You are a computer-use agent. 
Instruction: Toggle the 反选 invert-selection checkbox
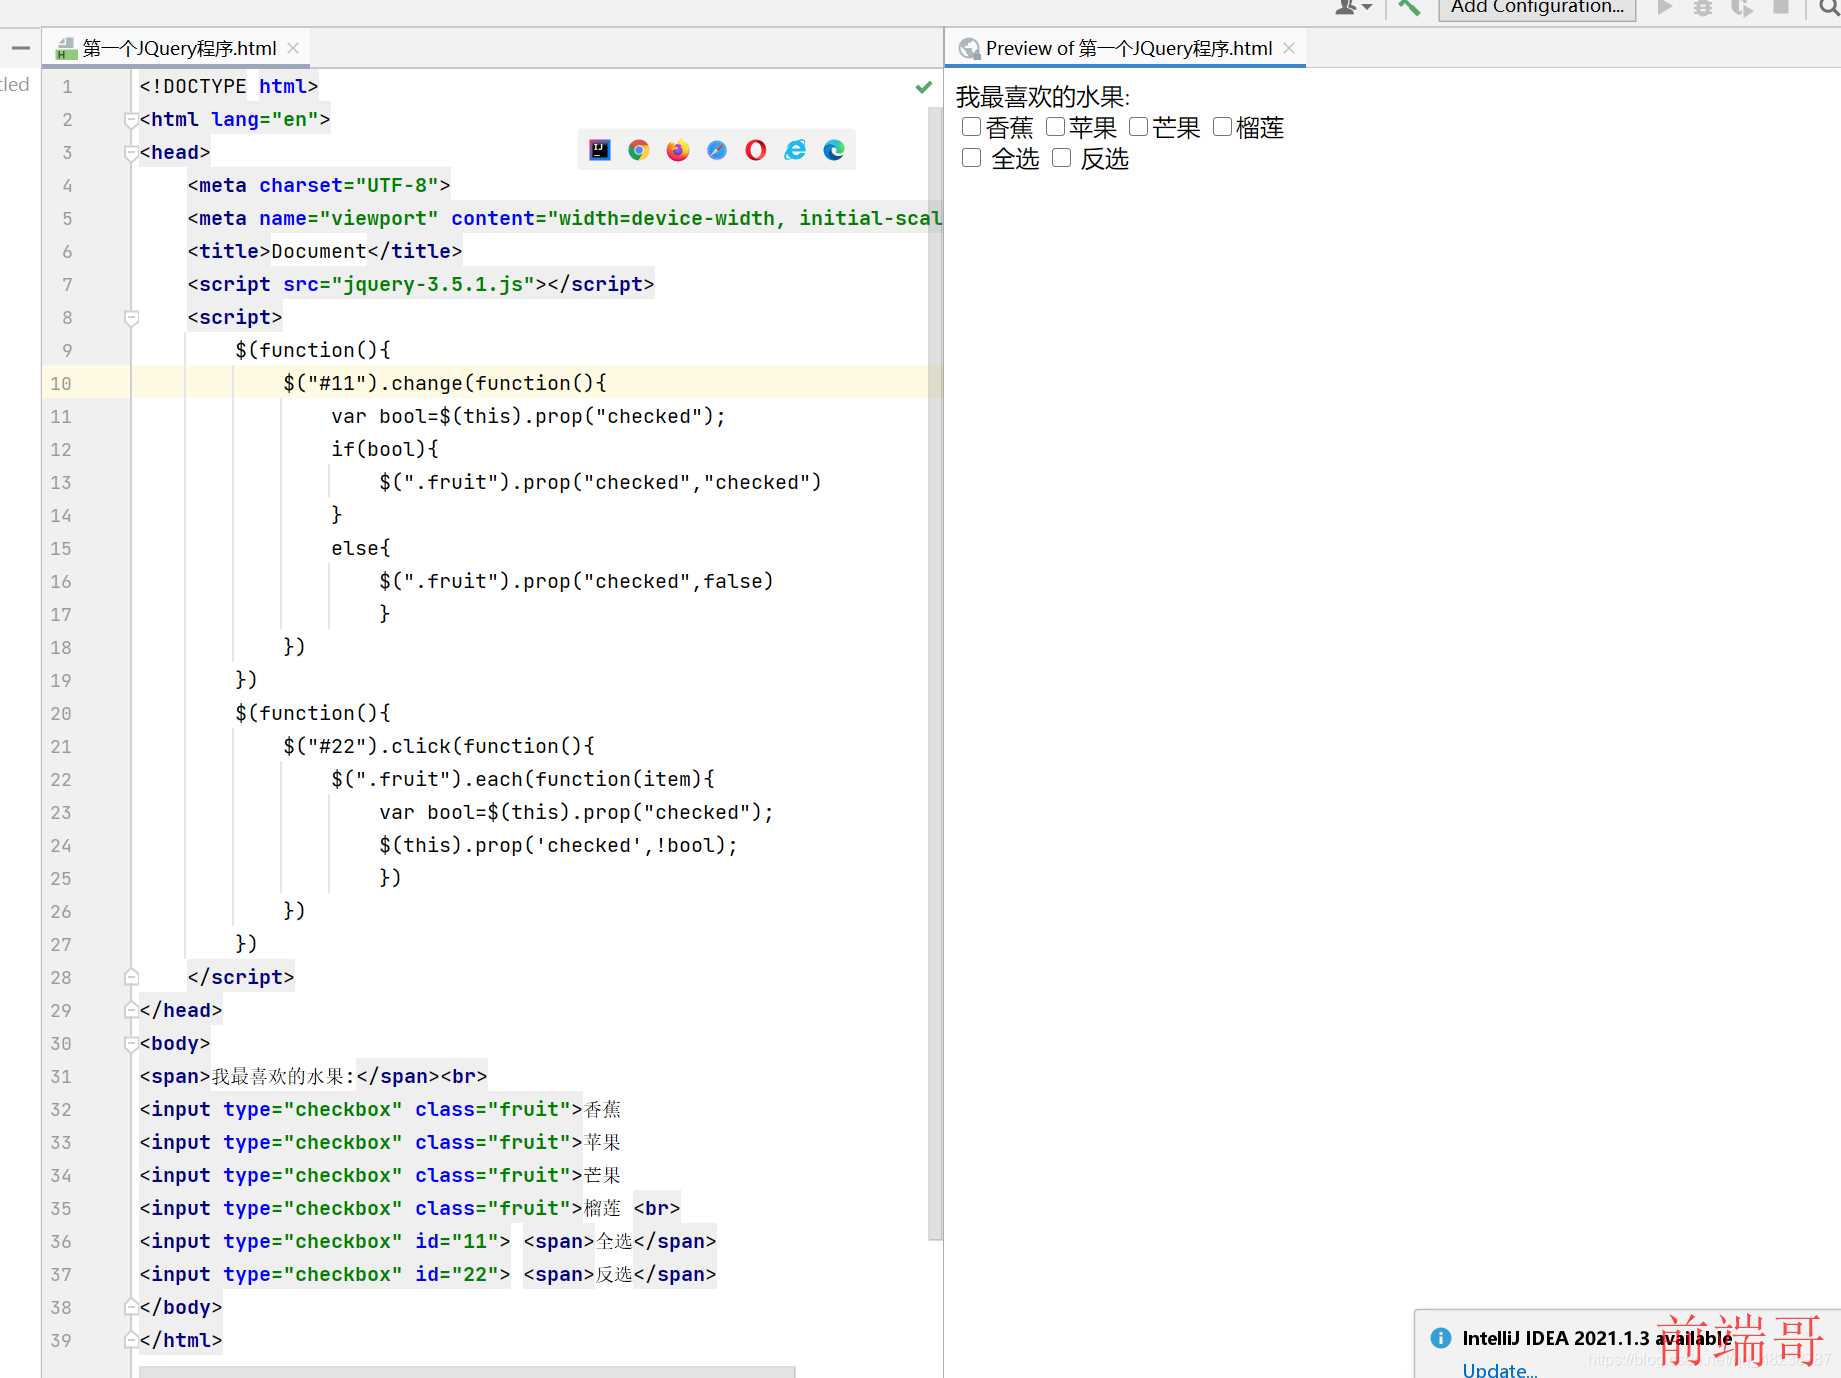coord(1062,158)
